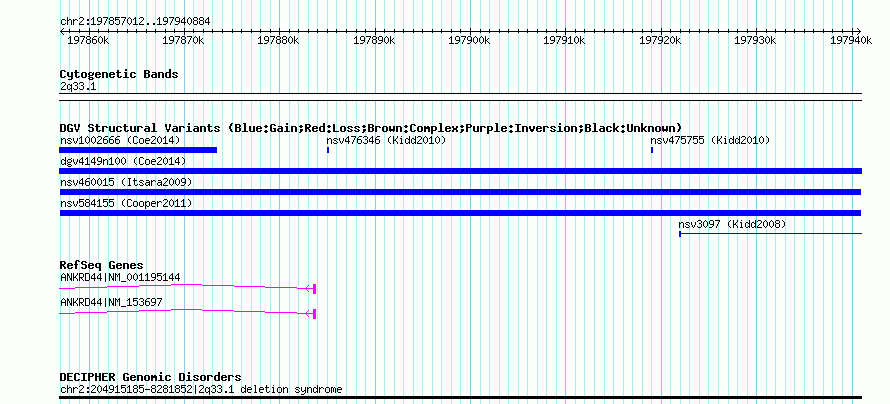Click the 197930k ruler label

click(x=755, y=40)
